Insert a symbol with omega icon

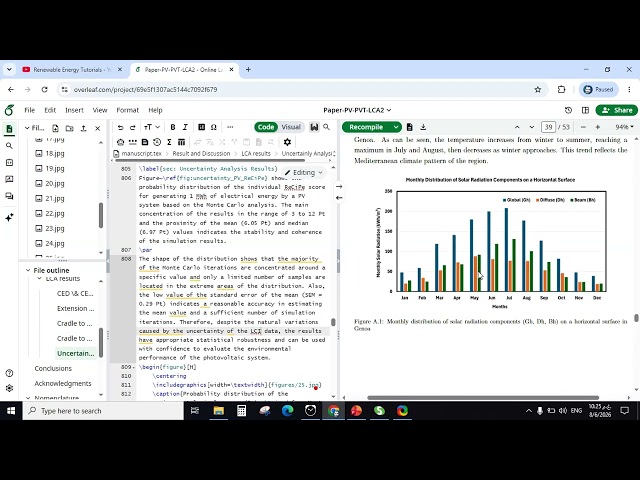pyautogui.click(x=213, y=127)
